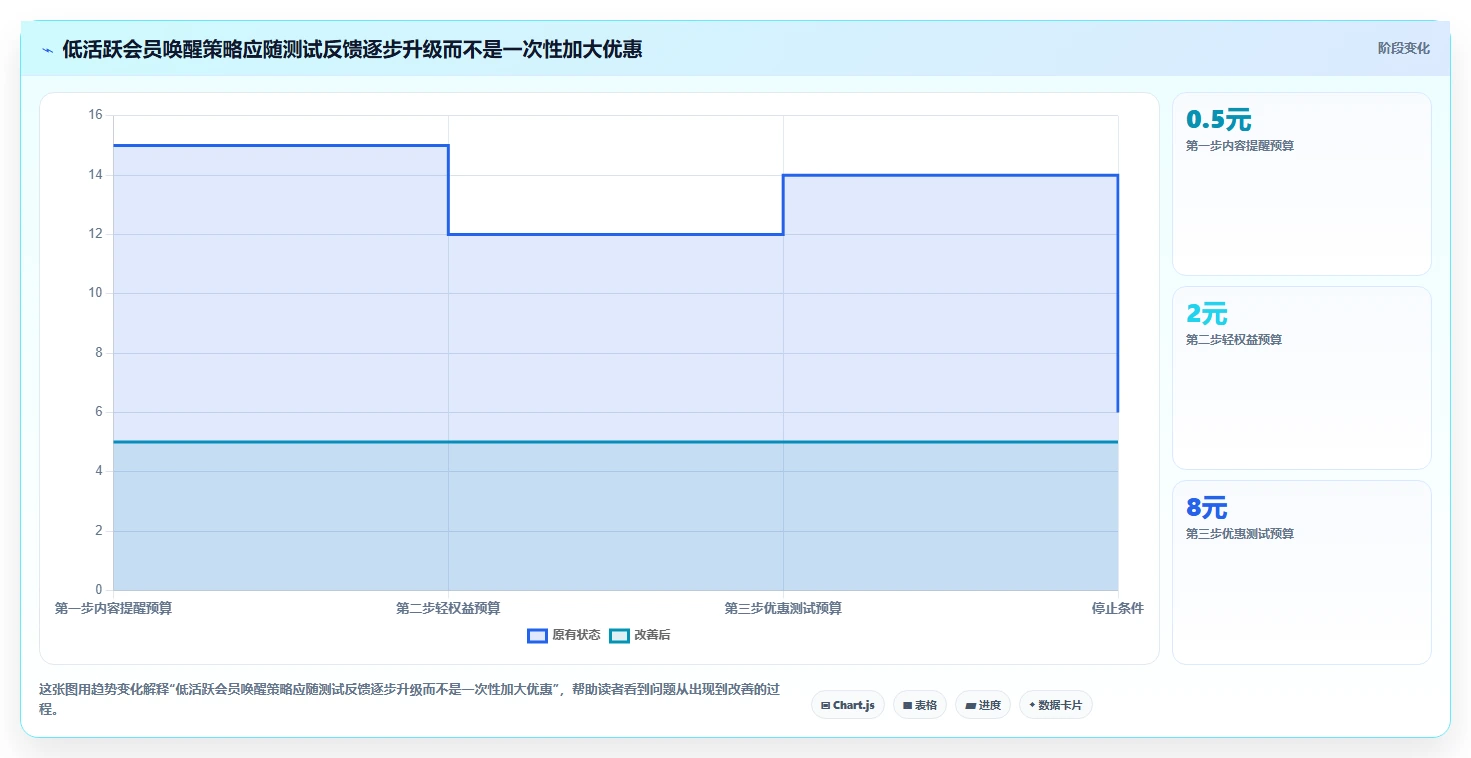The height and width of the screenshot is (758, 1471).
Task: Select the 进度 tag chip
Action: pos(983,705)
